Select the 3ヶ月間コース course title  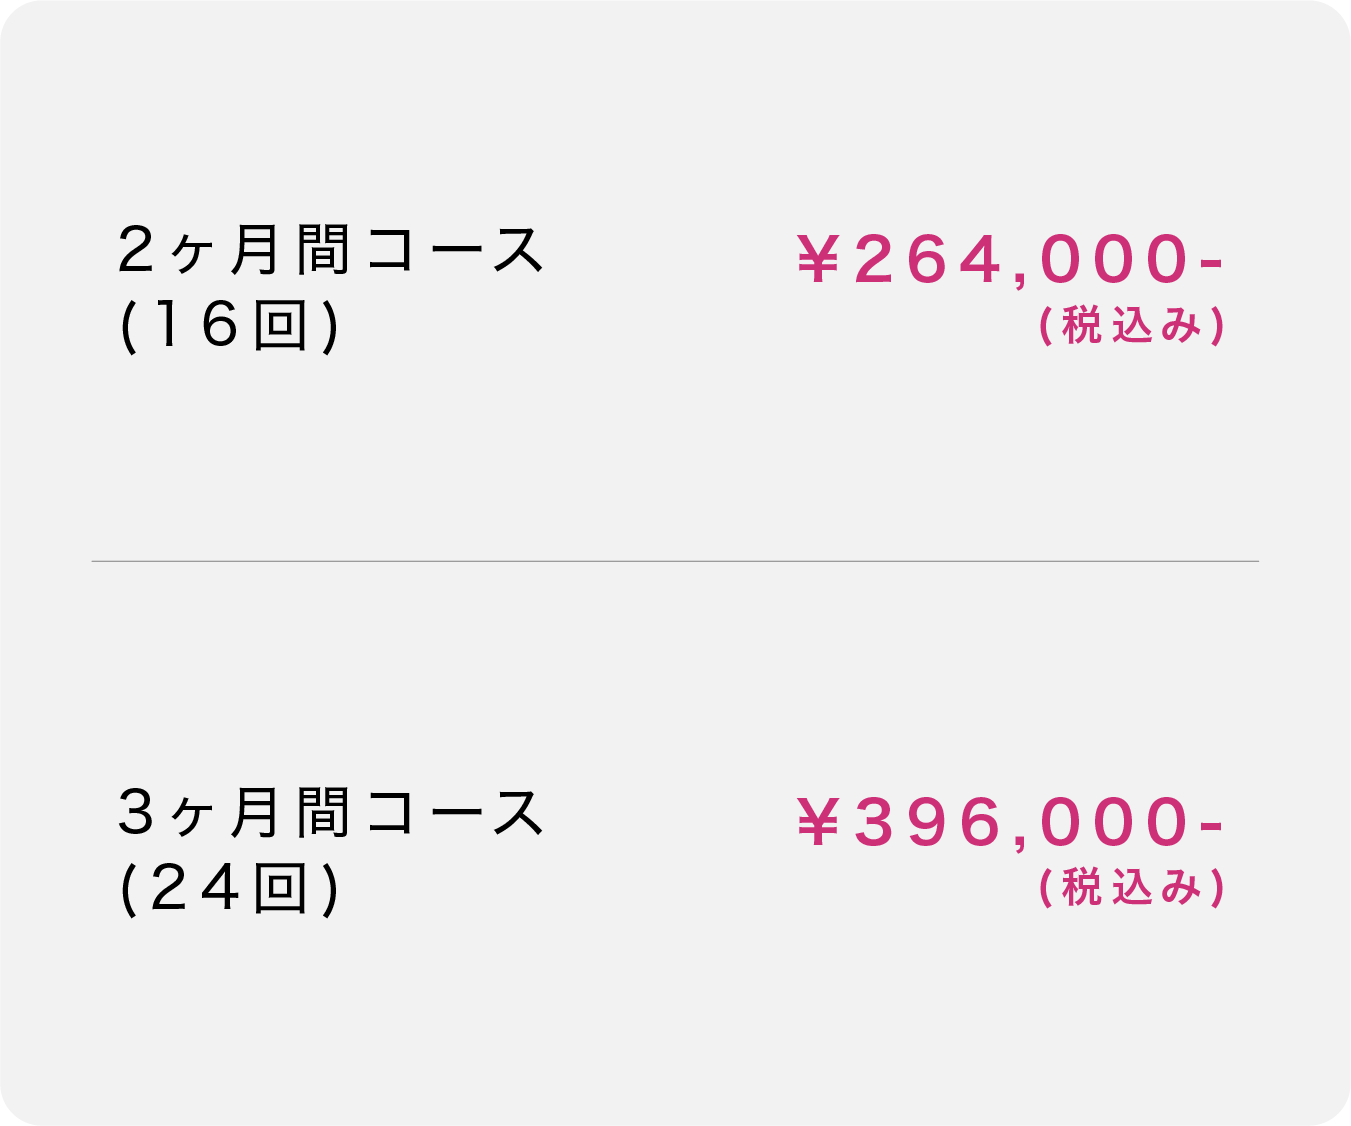(330, 812)
